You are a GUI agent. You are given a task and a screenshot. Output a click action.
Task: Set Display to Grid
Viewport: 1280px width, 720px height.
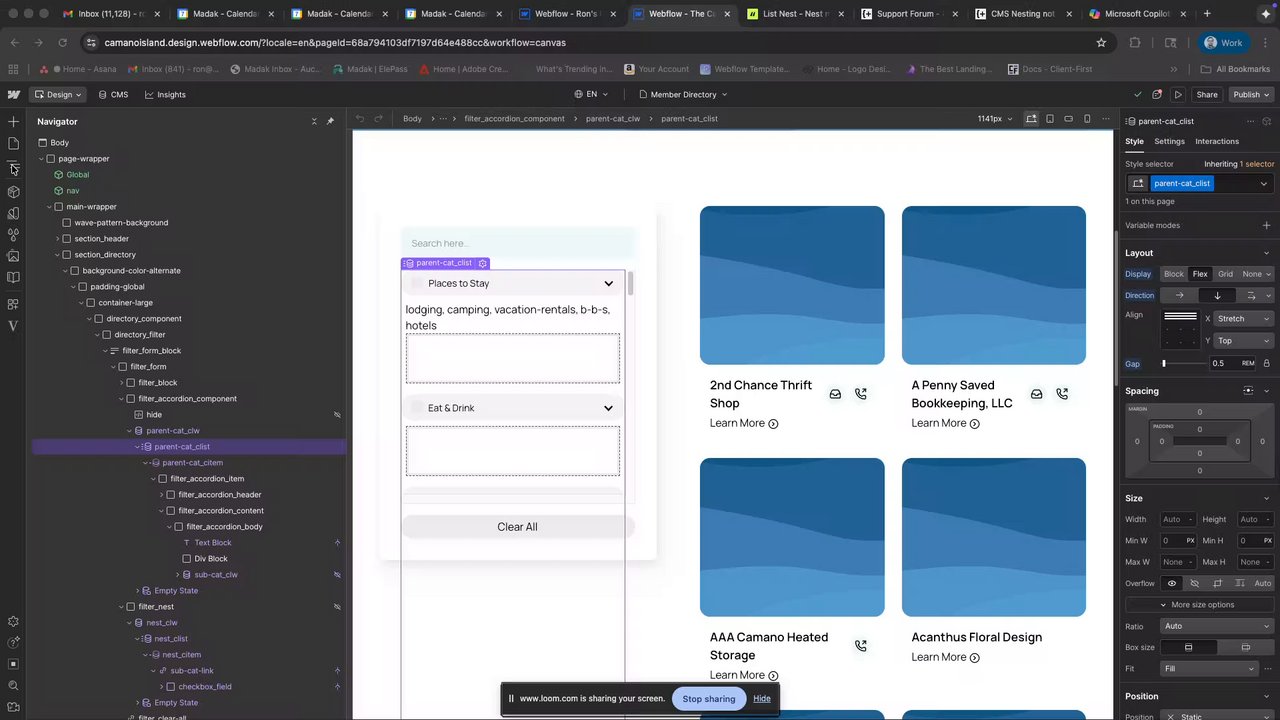[1225, 274]
